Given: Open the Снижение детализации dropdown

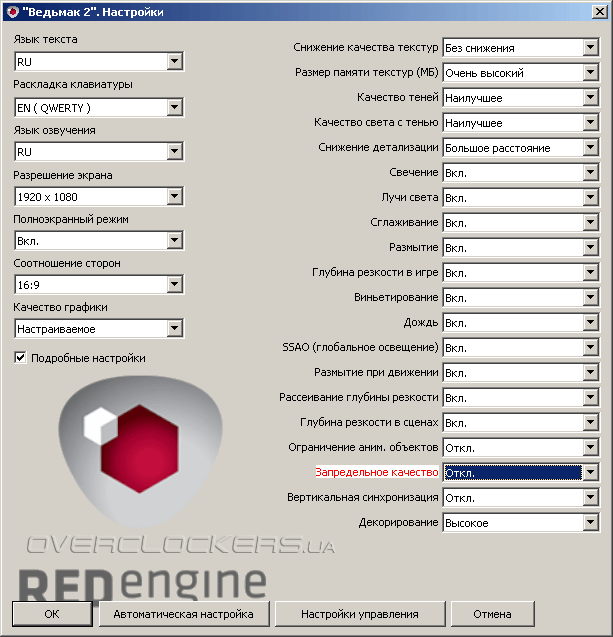Looking at the screenshot, I should 521,147.
